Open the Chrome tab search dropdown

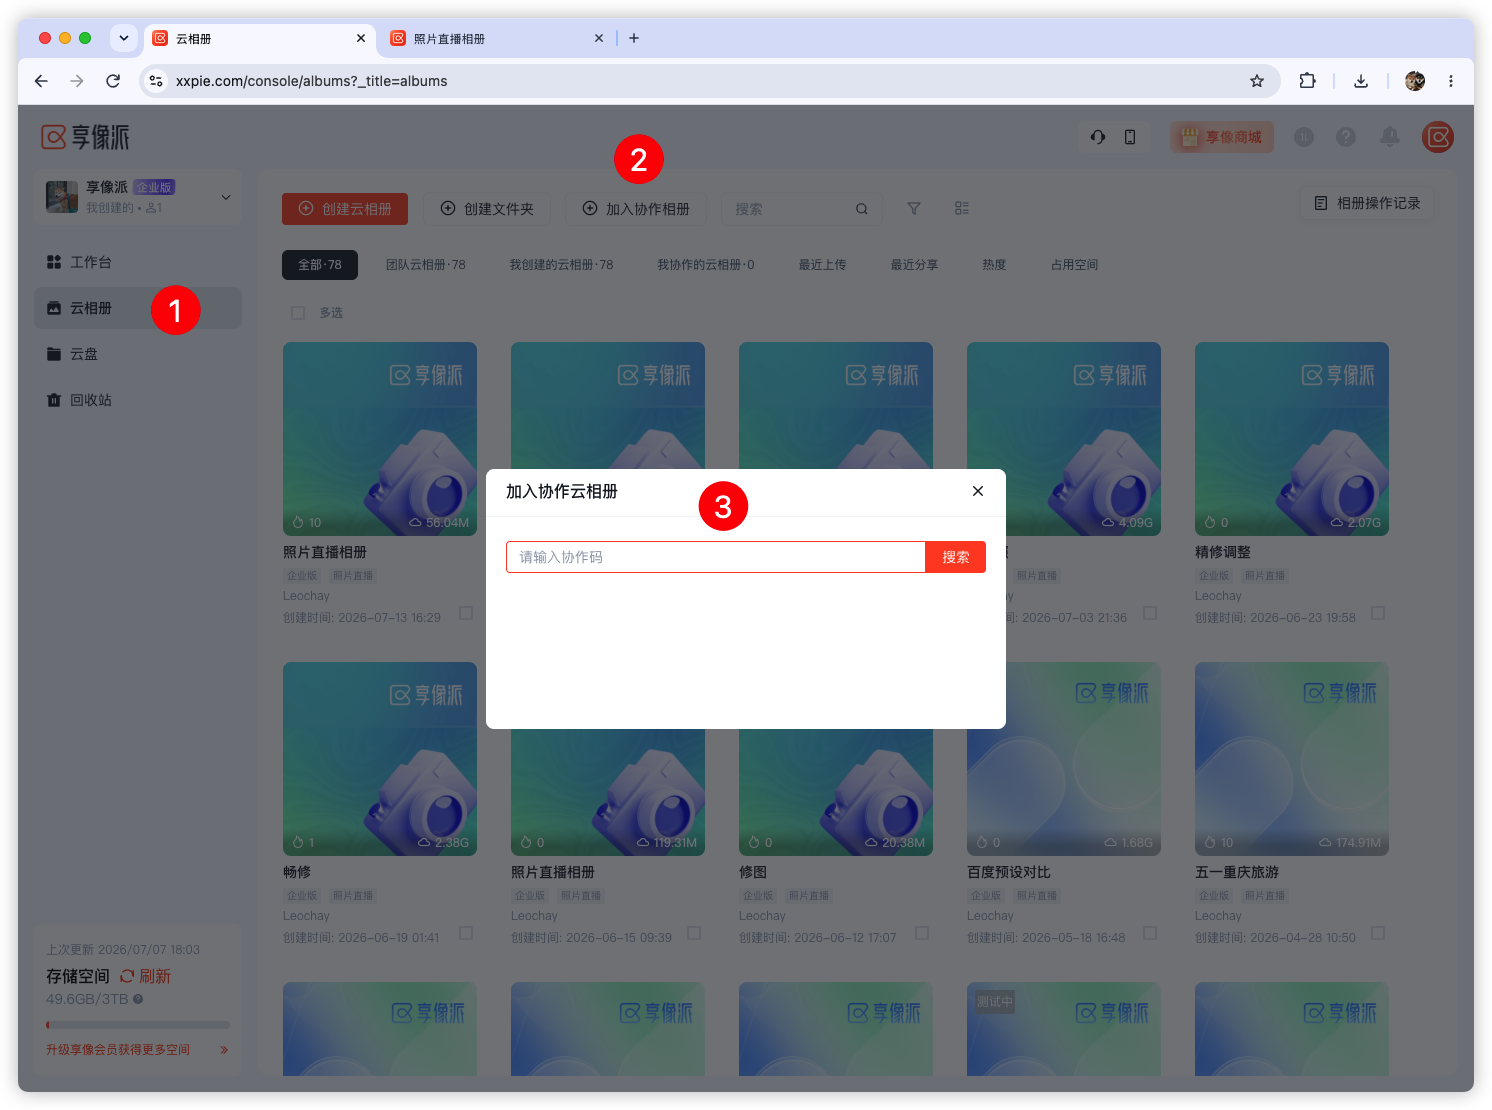coord(124,38)
